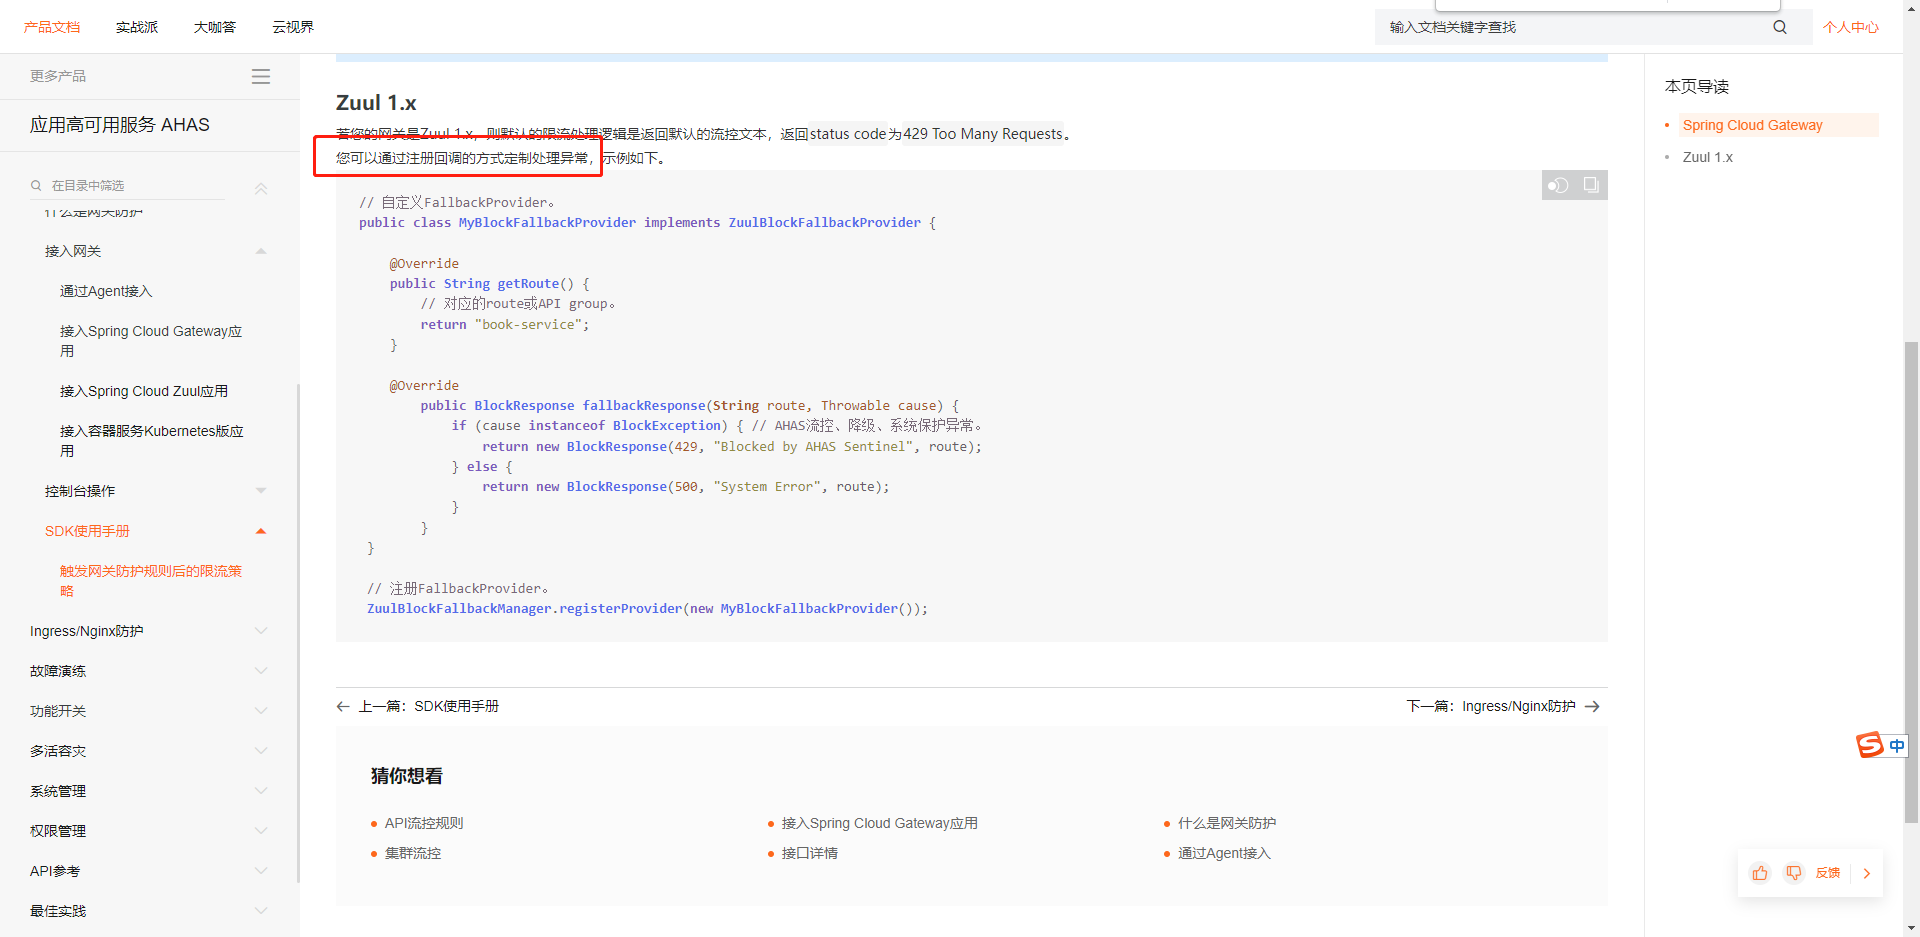This screenshot has height=937, width=1920.
Task: Expand the Ingress/Nginx防护 section
Action: point(261,631)
